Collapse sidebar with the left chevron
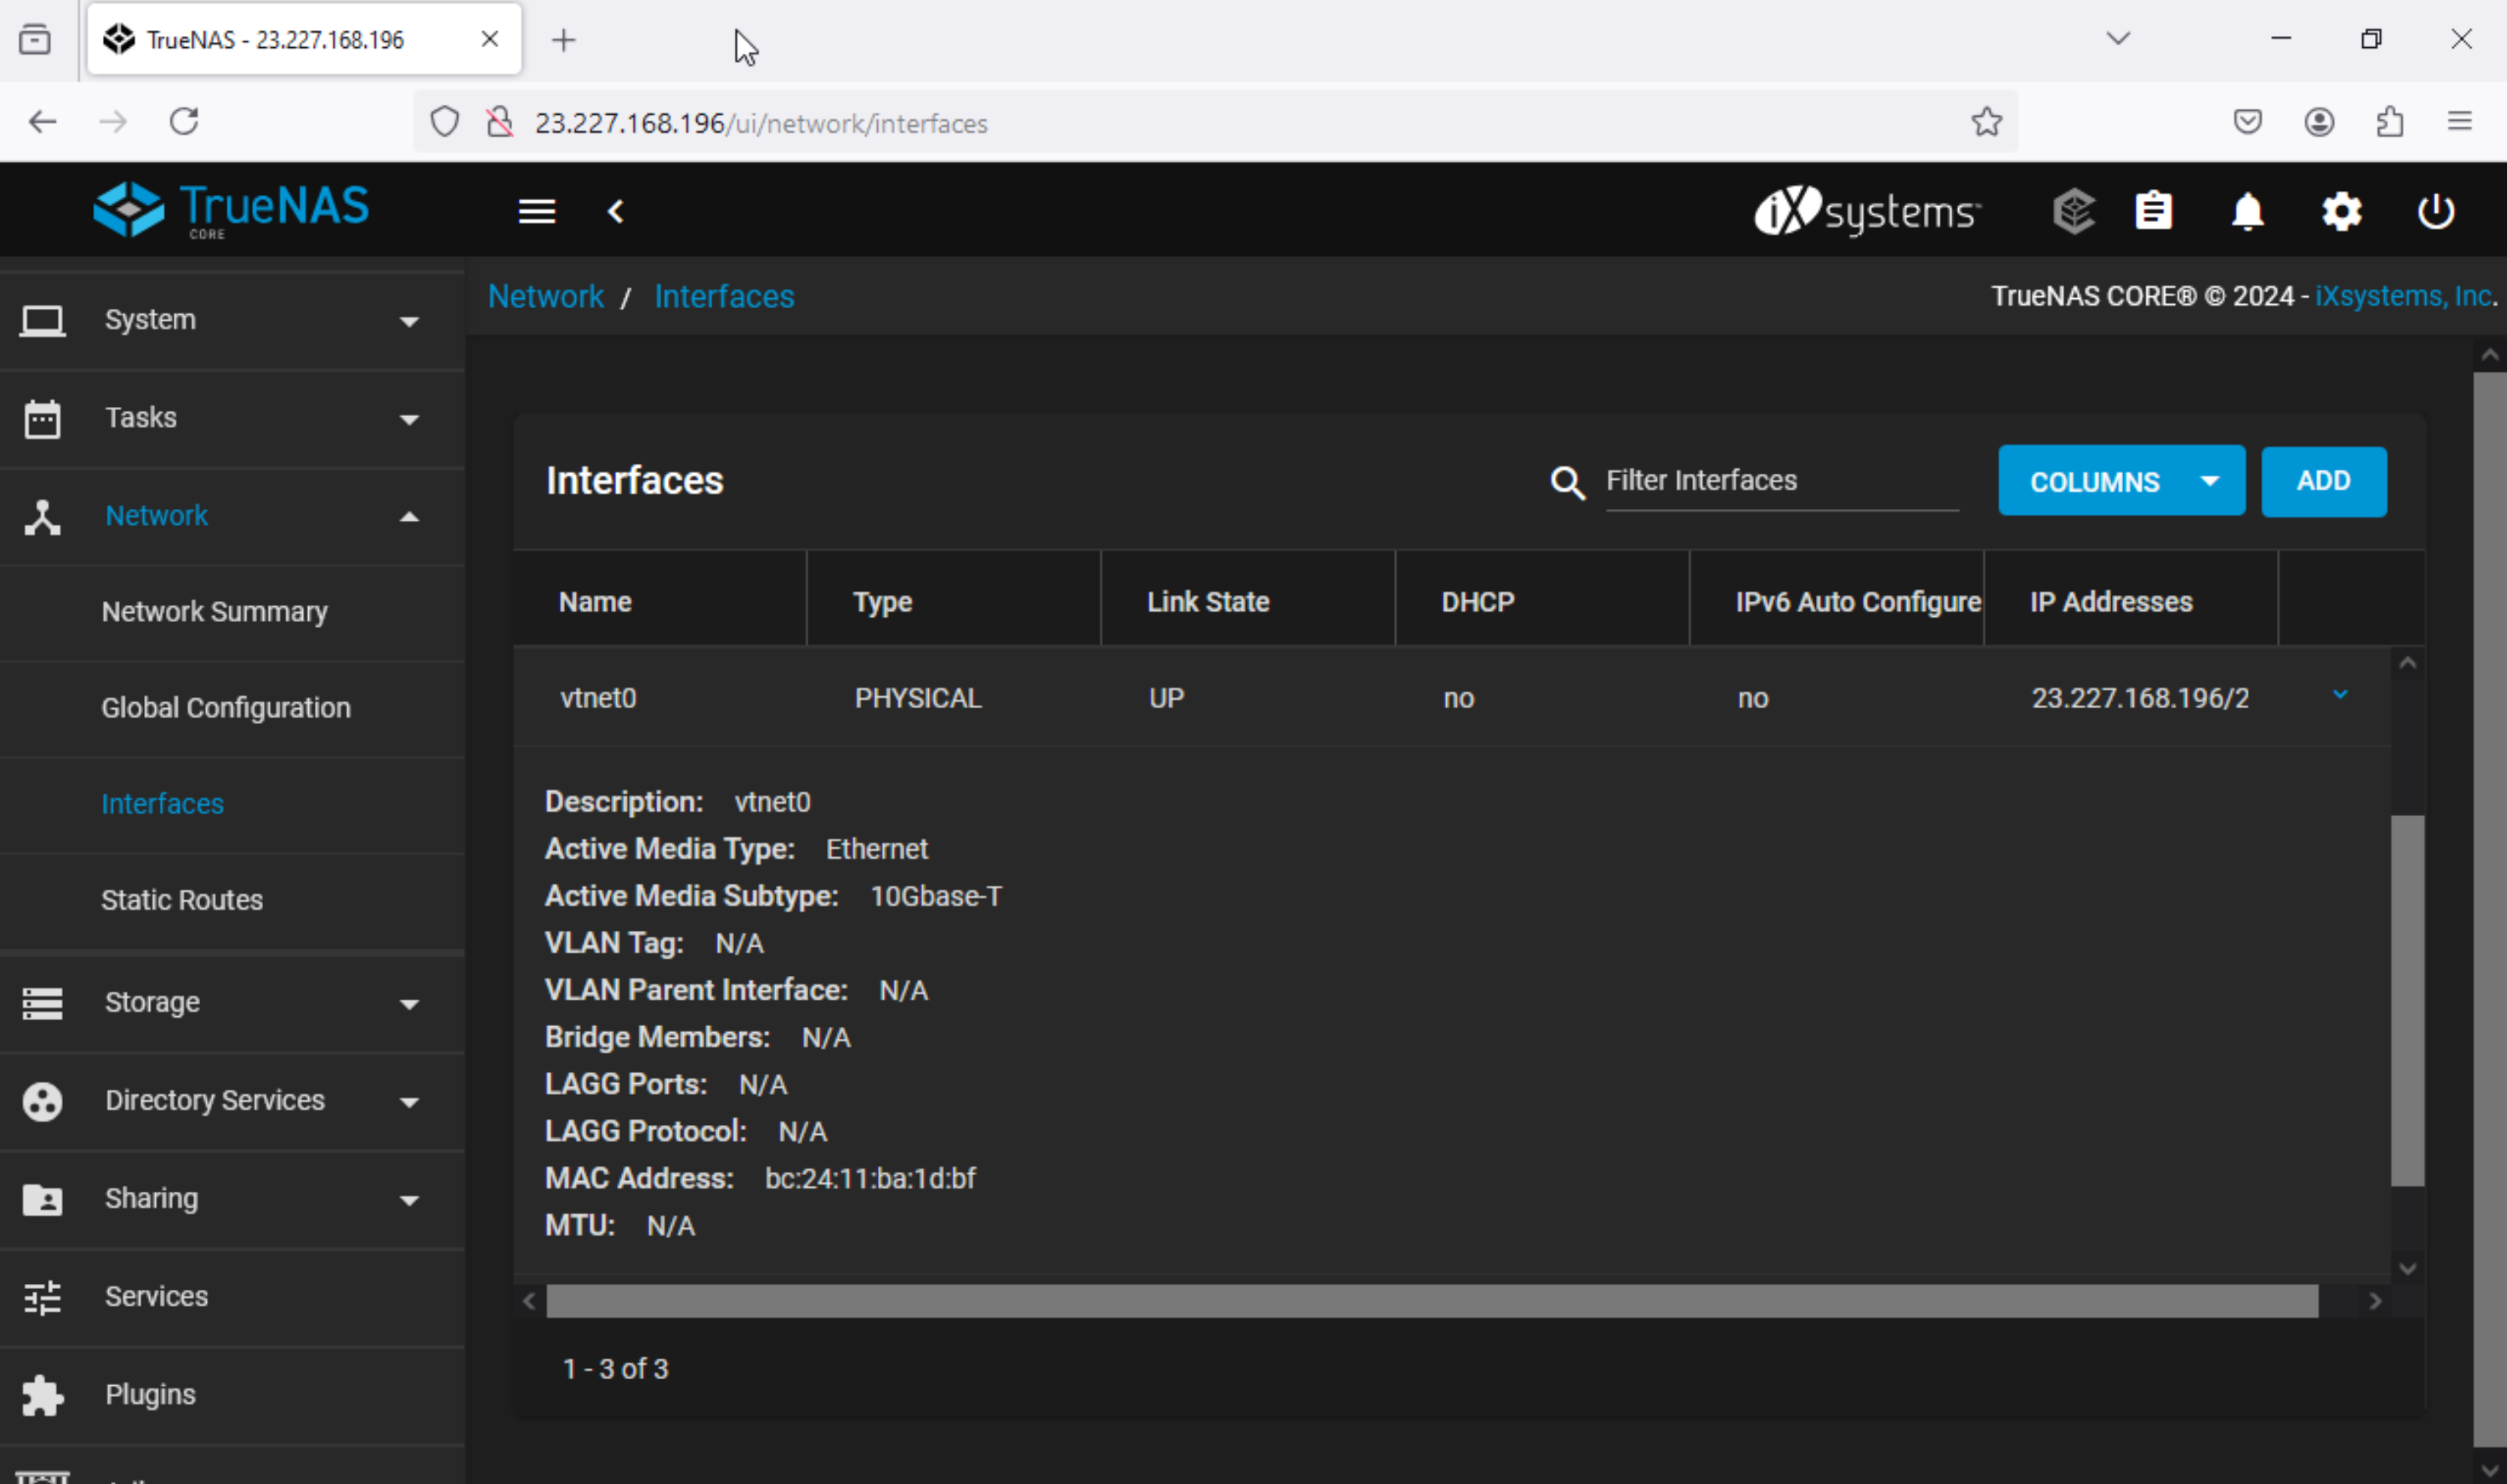The height and width of the screenshot is (1484, 2507). (x=616, y=211)
